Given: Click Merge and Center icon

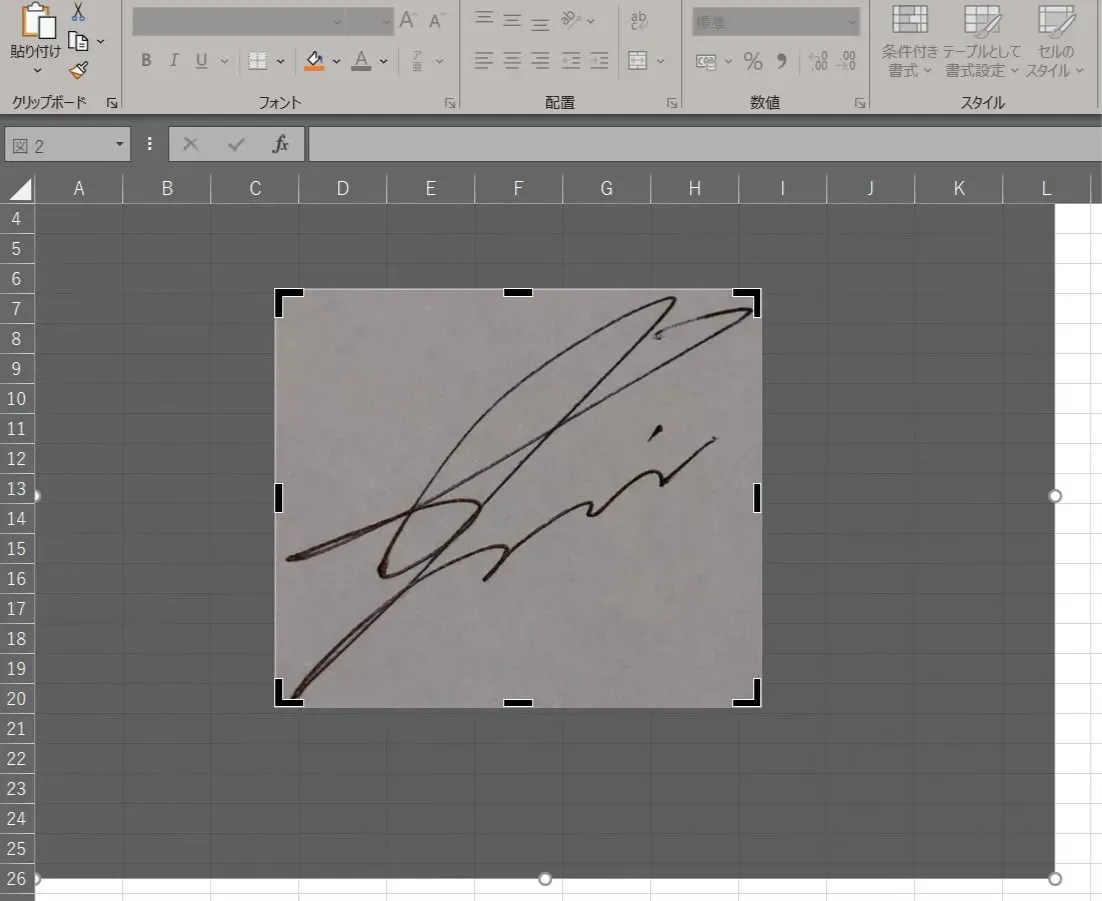Looking at the screenshot, I should click(x=637, y=60).
